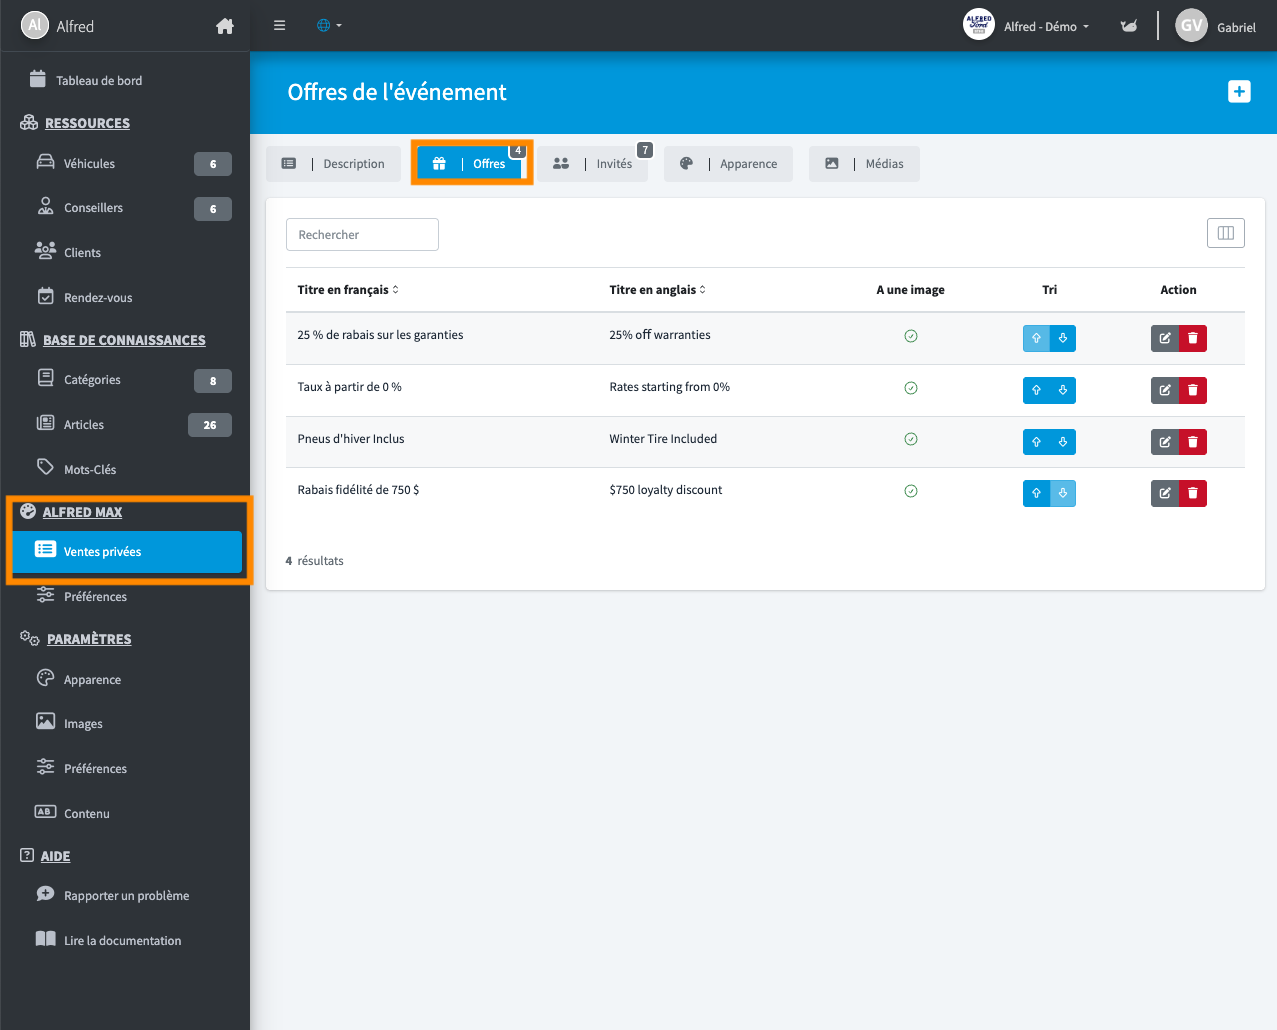Click the '$750 loyalty discount' cell
The width and height of the screenshot is (1277, 1030).
[x=666, y=490]
